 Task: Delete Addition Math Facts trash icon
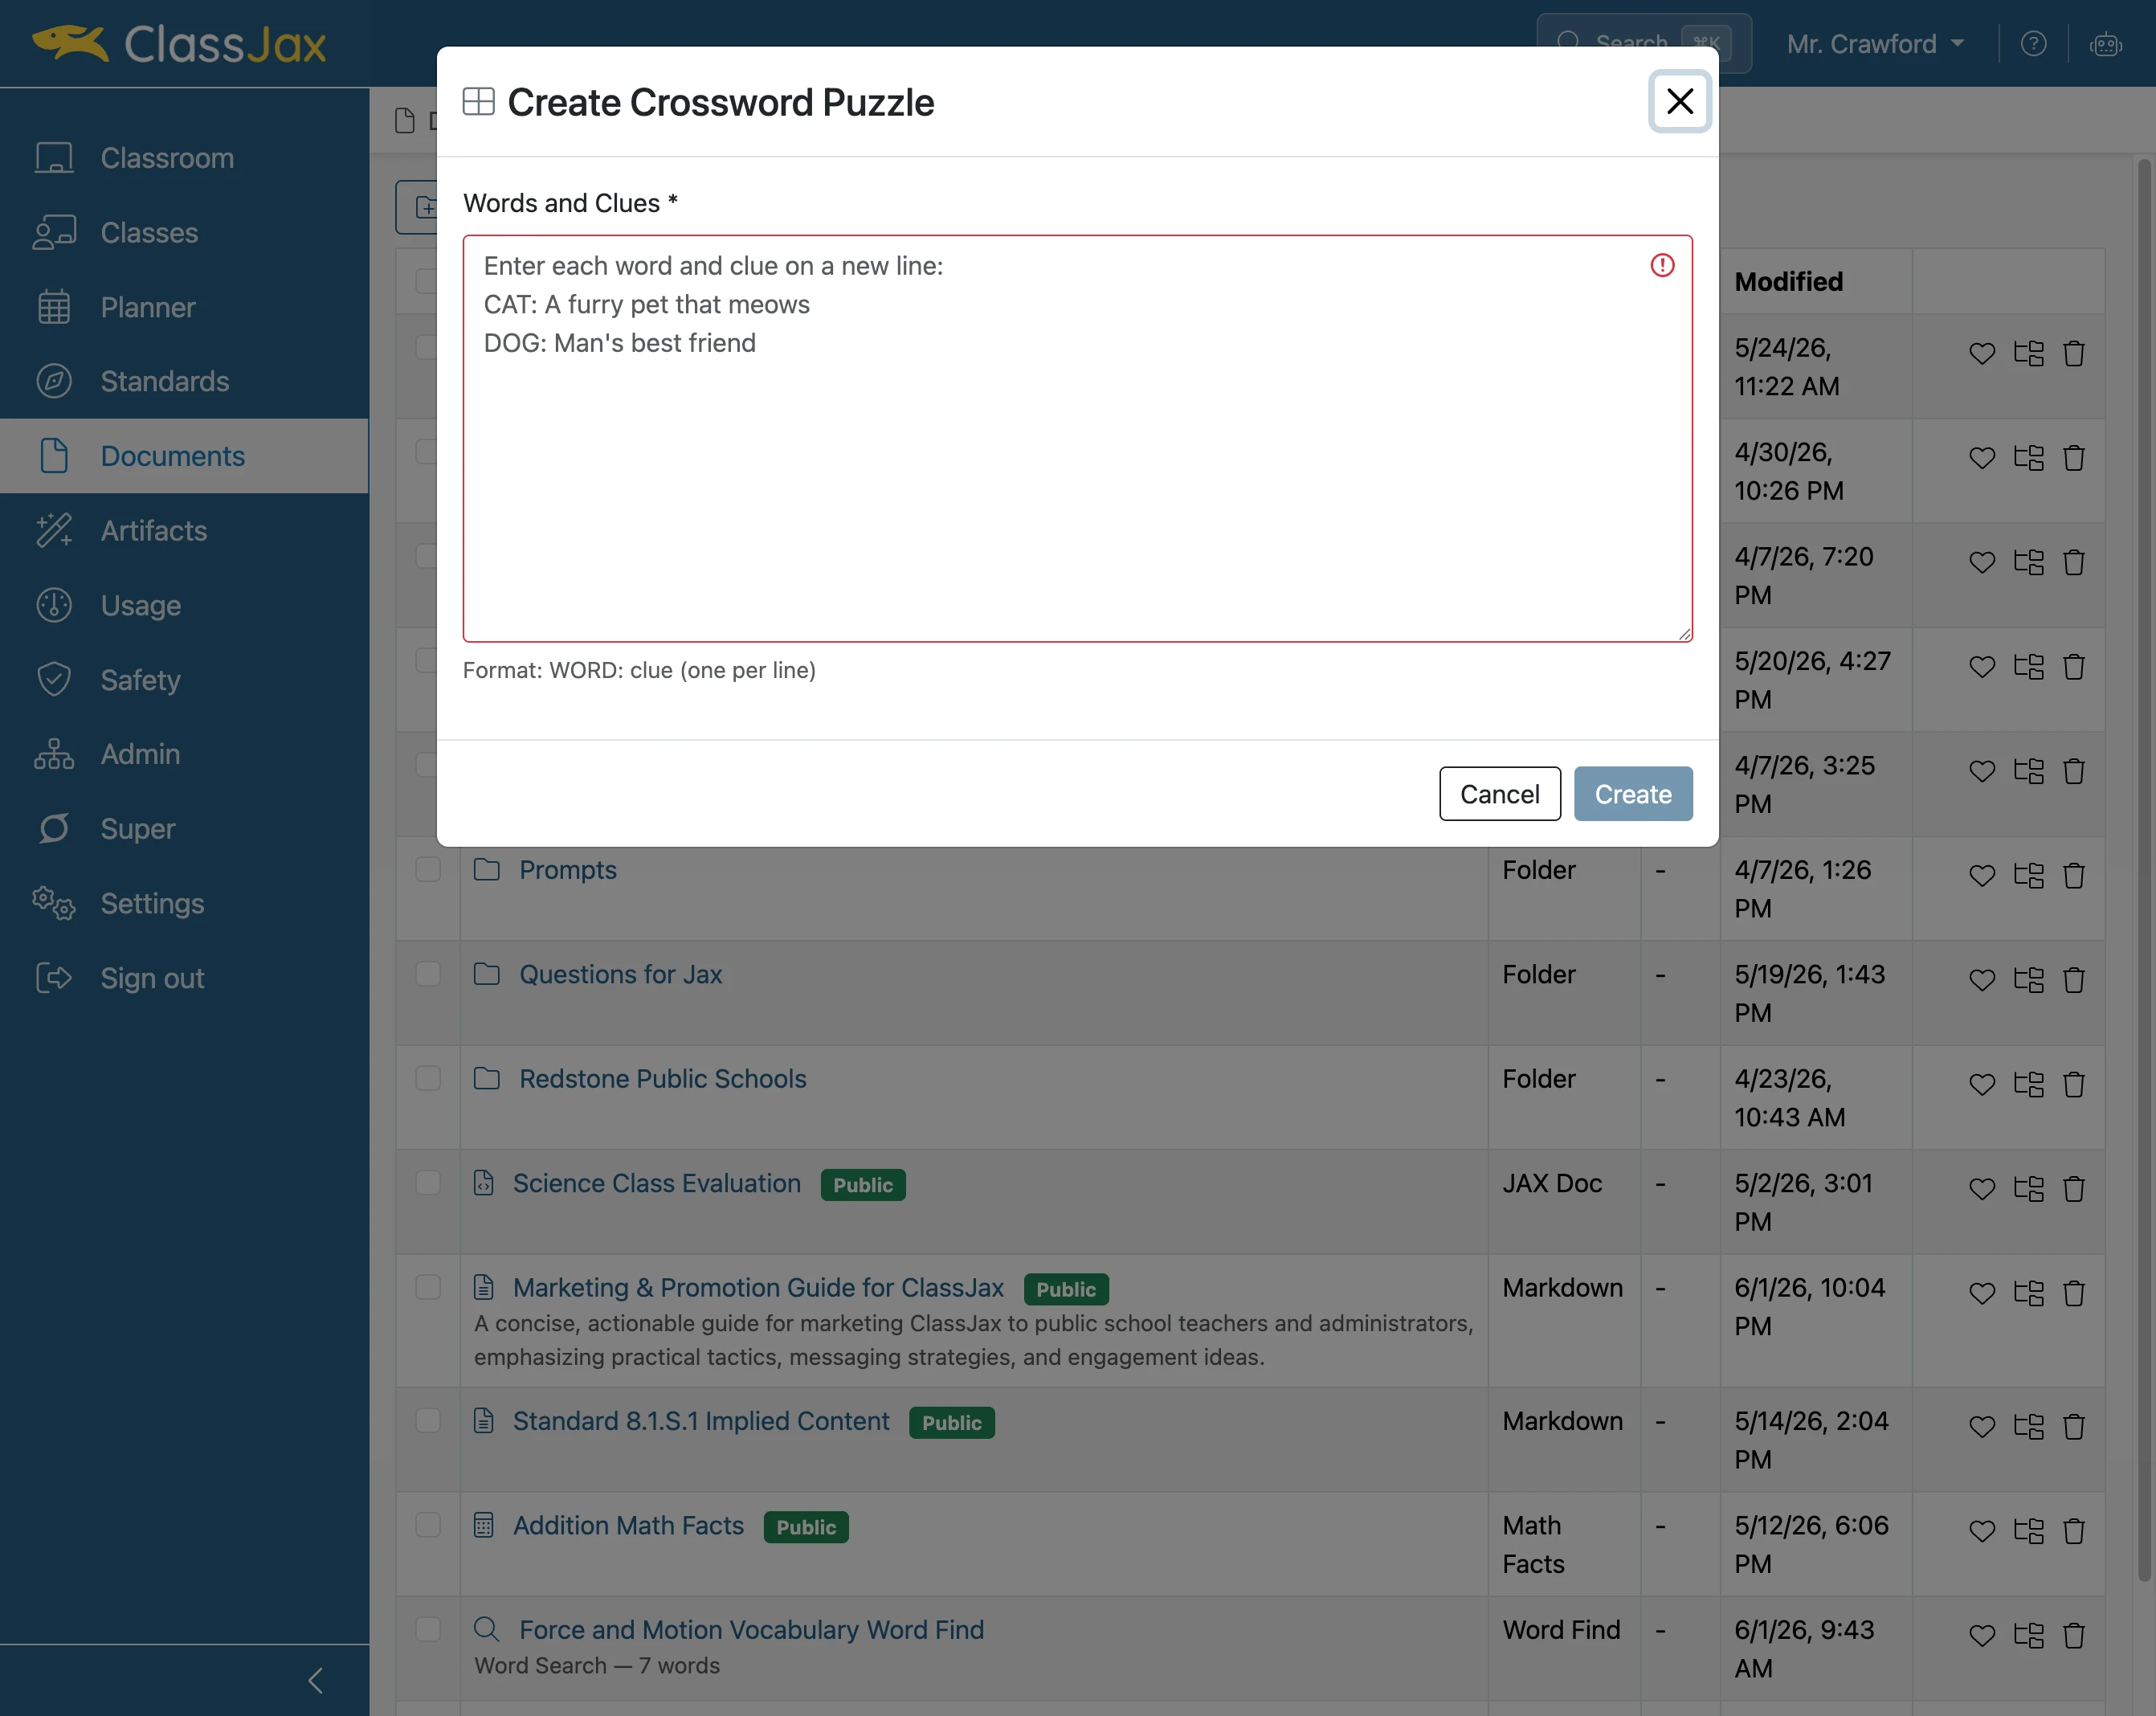(x=2073, y=1531)
